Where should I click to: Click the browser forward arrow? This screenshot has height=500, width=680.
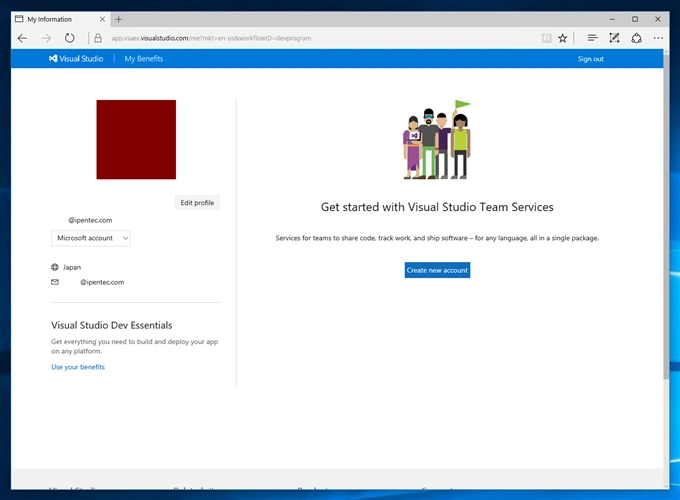(46, 38)
